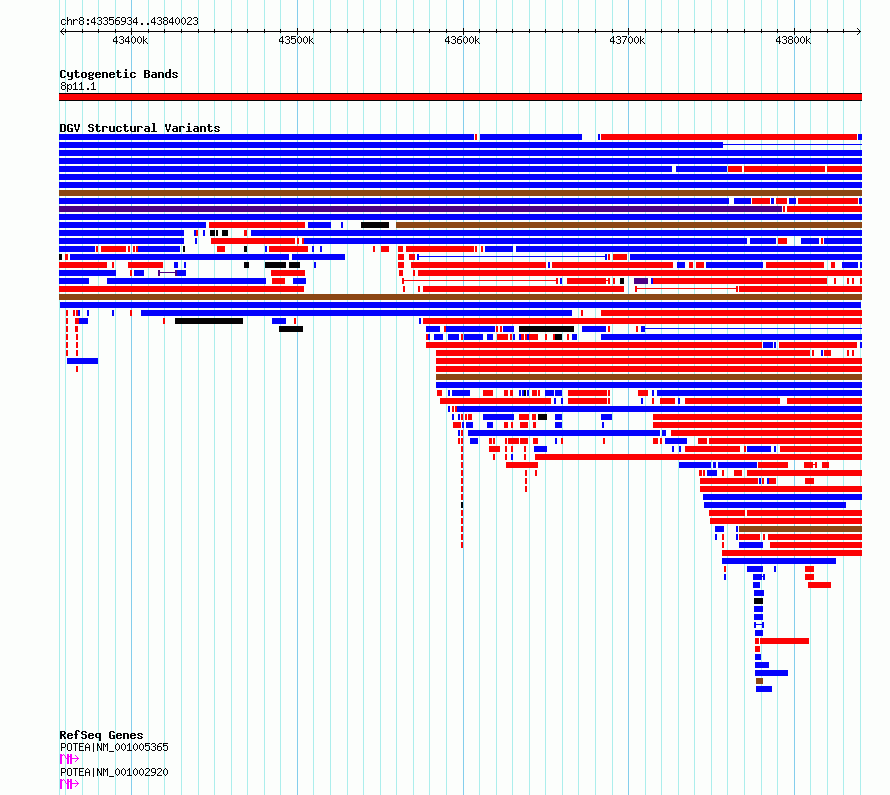890x795 pixels.
Task: Click the red variant bar at top right of DGV track
Action: point(729,137)
